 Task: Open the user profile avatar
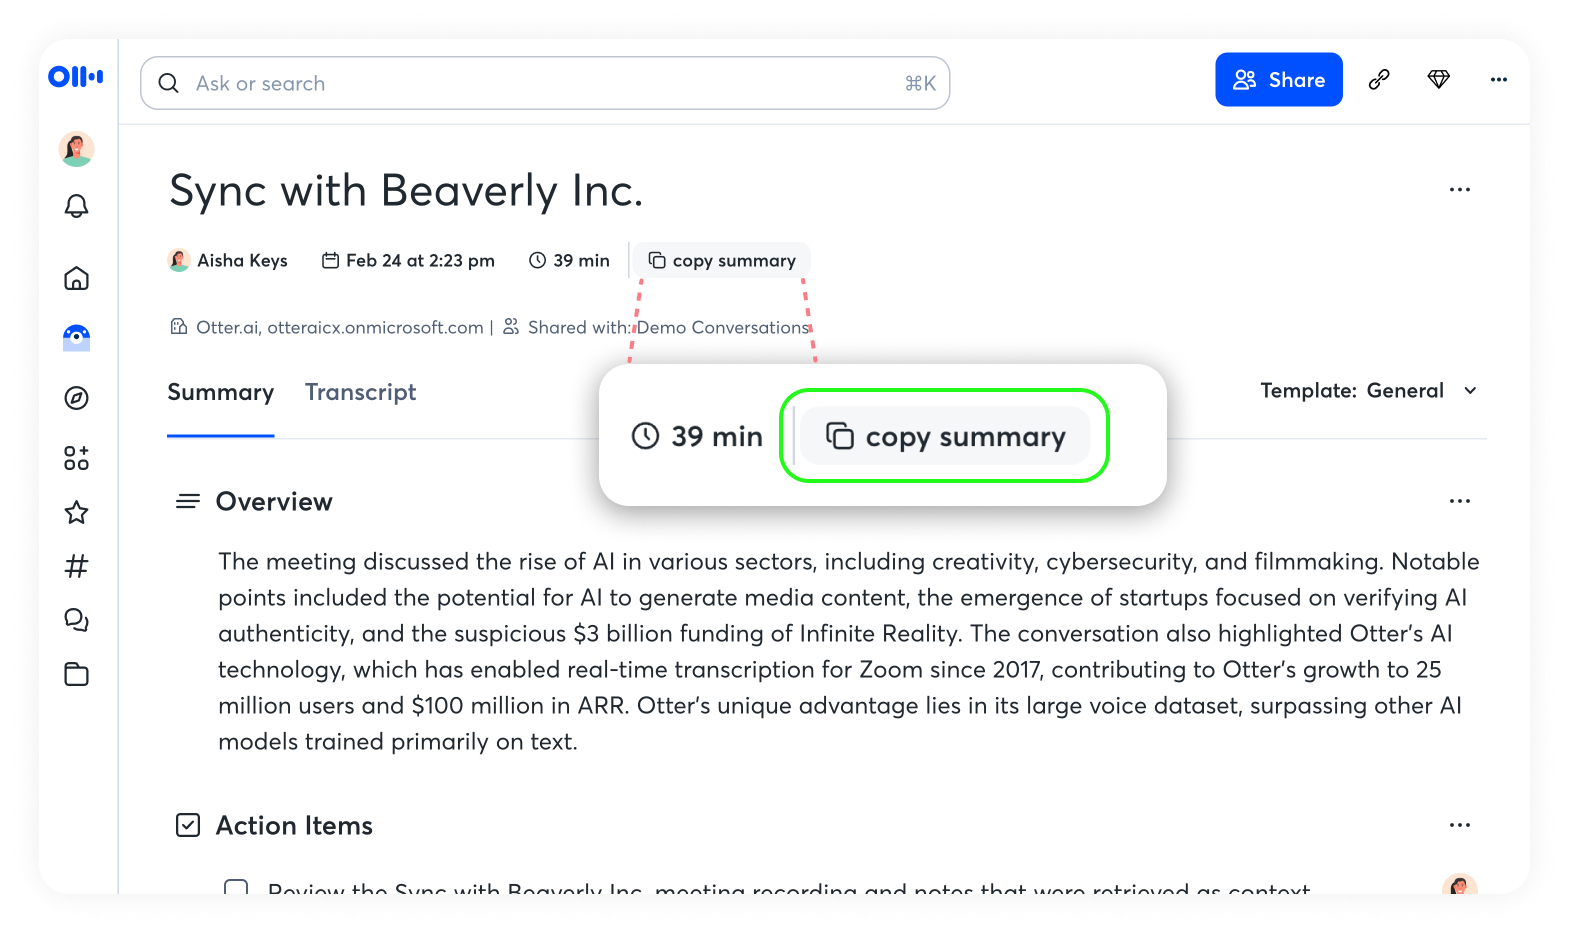tap(76, 149)
